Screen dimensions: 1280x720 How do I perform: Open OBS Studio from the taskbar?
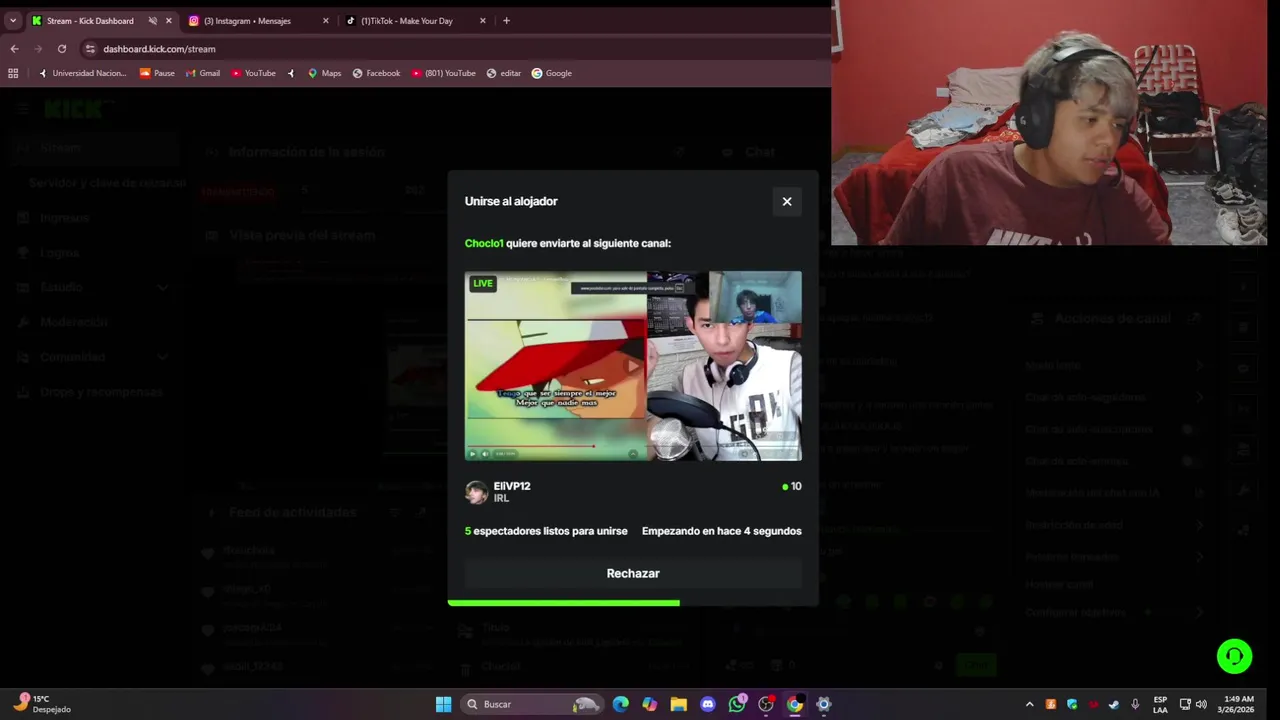[x=766, y=704]
